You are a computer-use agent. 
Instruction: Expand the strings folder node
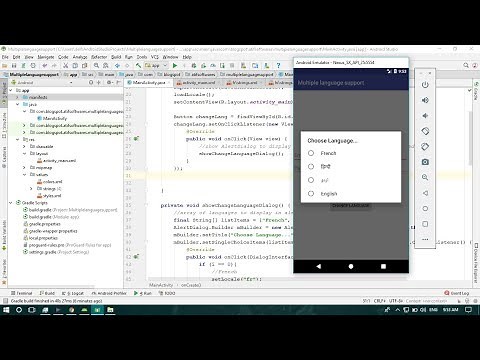pyautogui.click(x=31, y=189)
